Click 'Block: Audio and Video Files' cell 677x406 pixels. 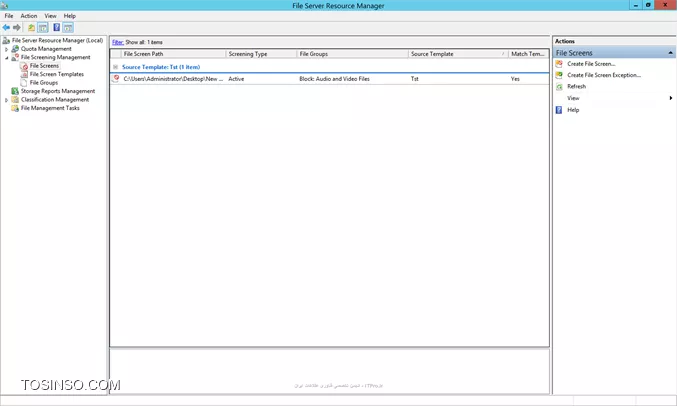point(334,79)
